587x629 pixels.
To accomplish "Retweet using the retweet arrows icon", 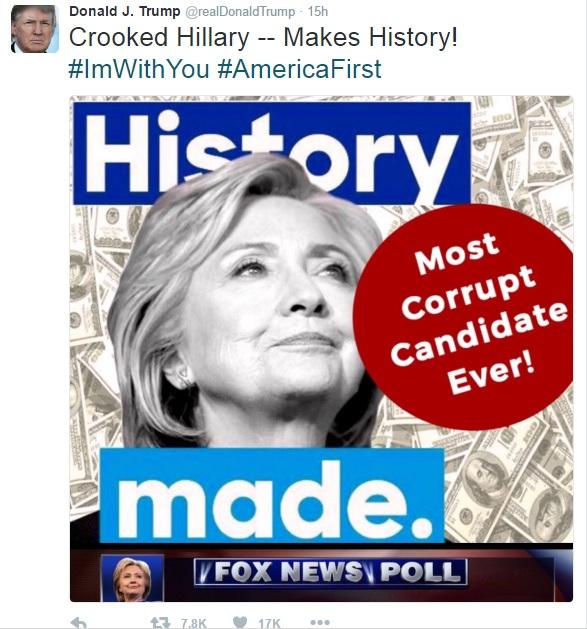I will click(161, 623).
